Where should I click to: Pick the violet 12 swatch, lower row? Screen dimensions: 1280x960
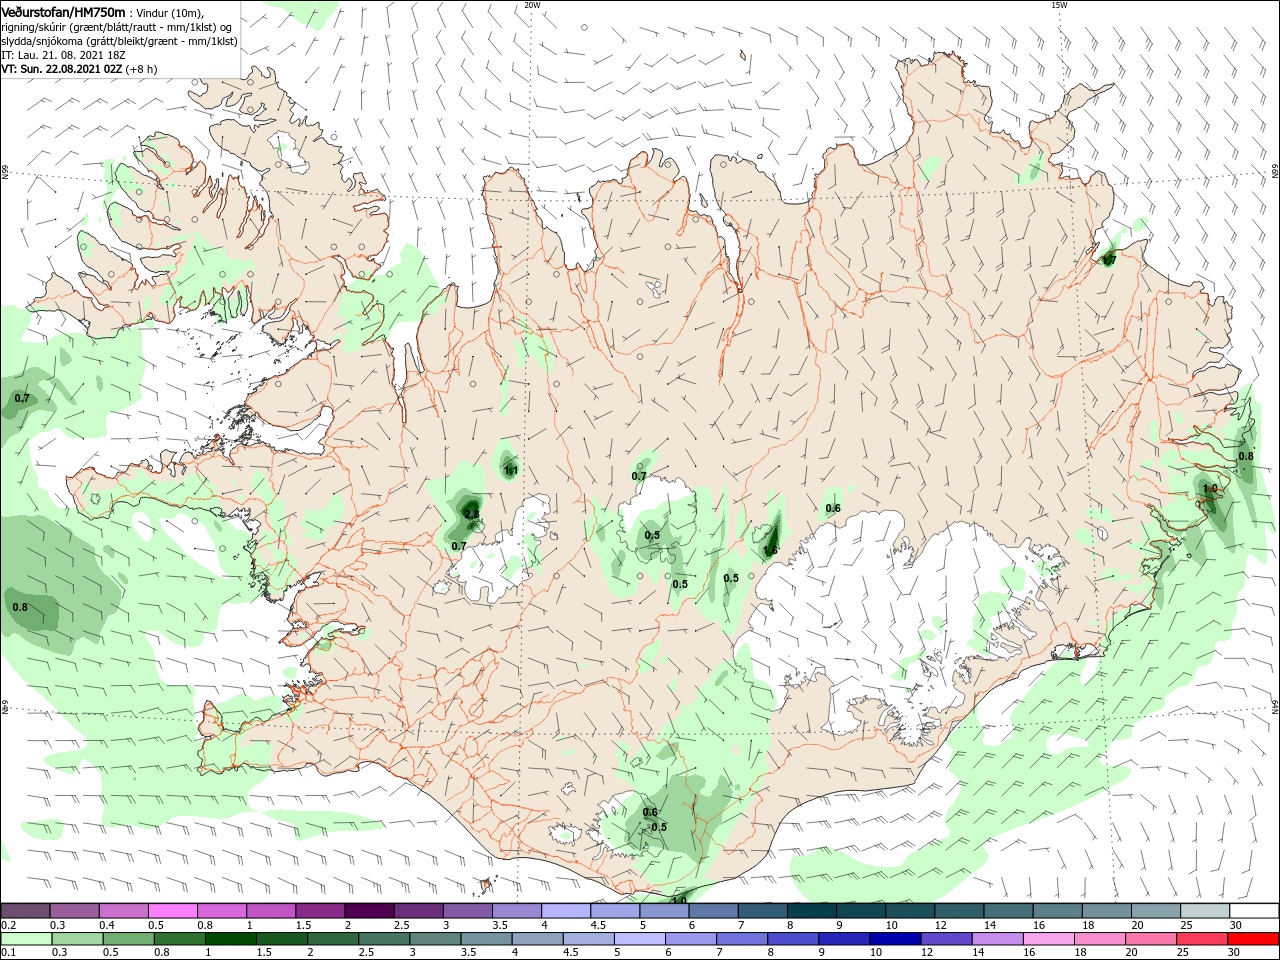point(947,939)
